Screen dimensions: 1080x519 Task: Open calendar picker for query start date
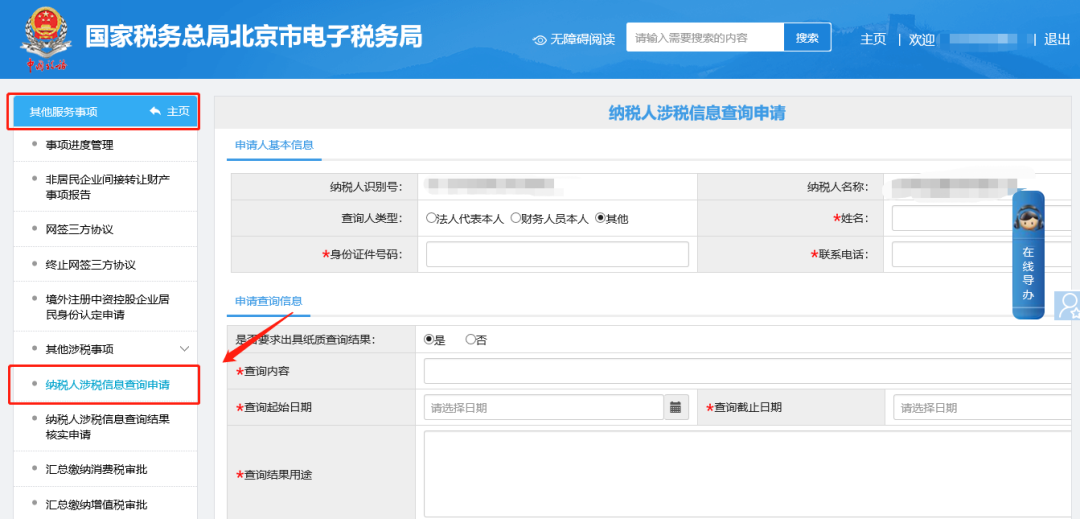coord(676,407)
